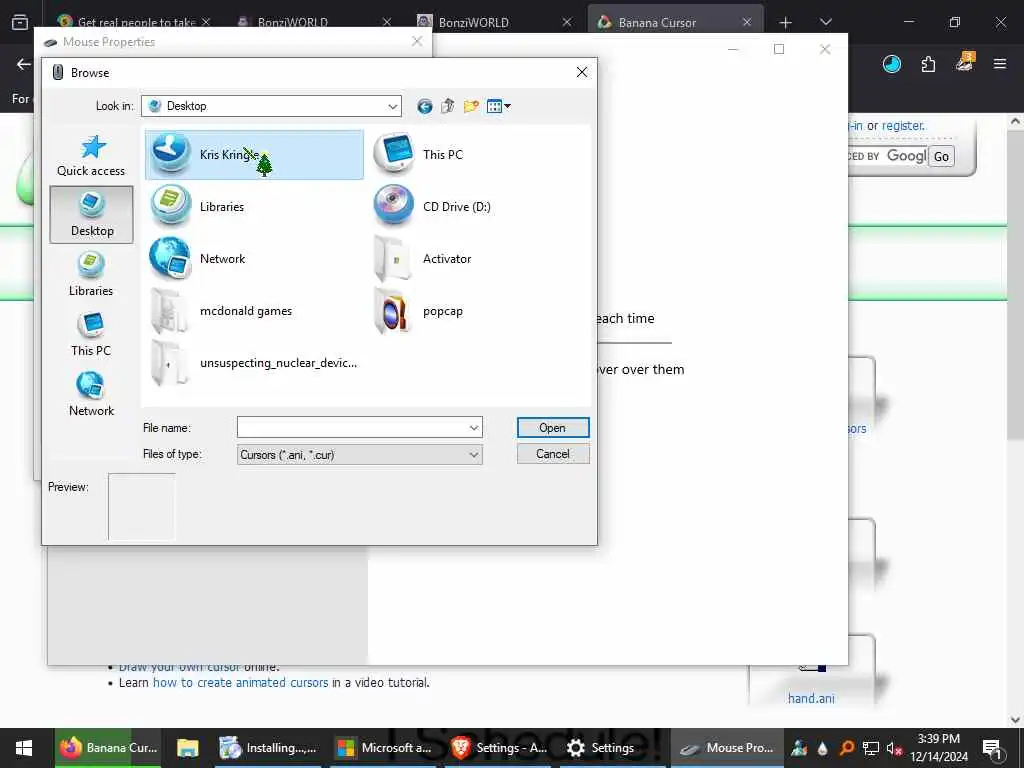Viewport: 1024px width, 768px height.
Task: Switch to Firefox Banana Cur... taskbar item
Action: pyautogui.click(x=108, y=748)
